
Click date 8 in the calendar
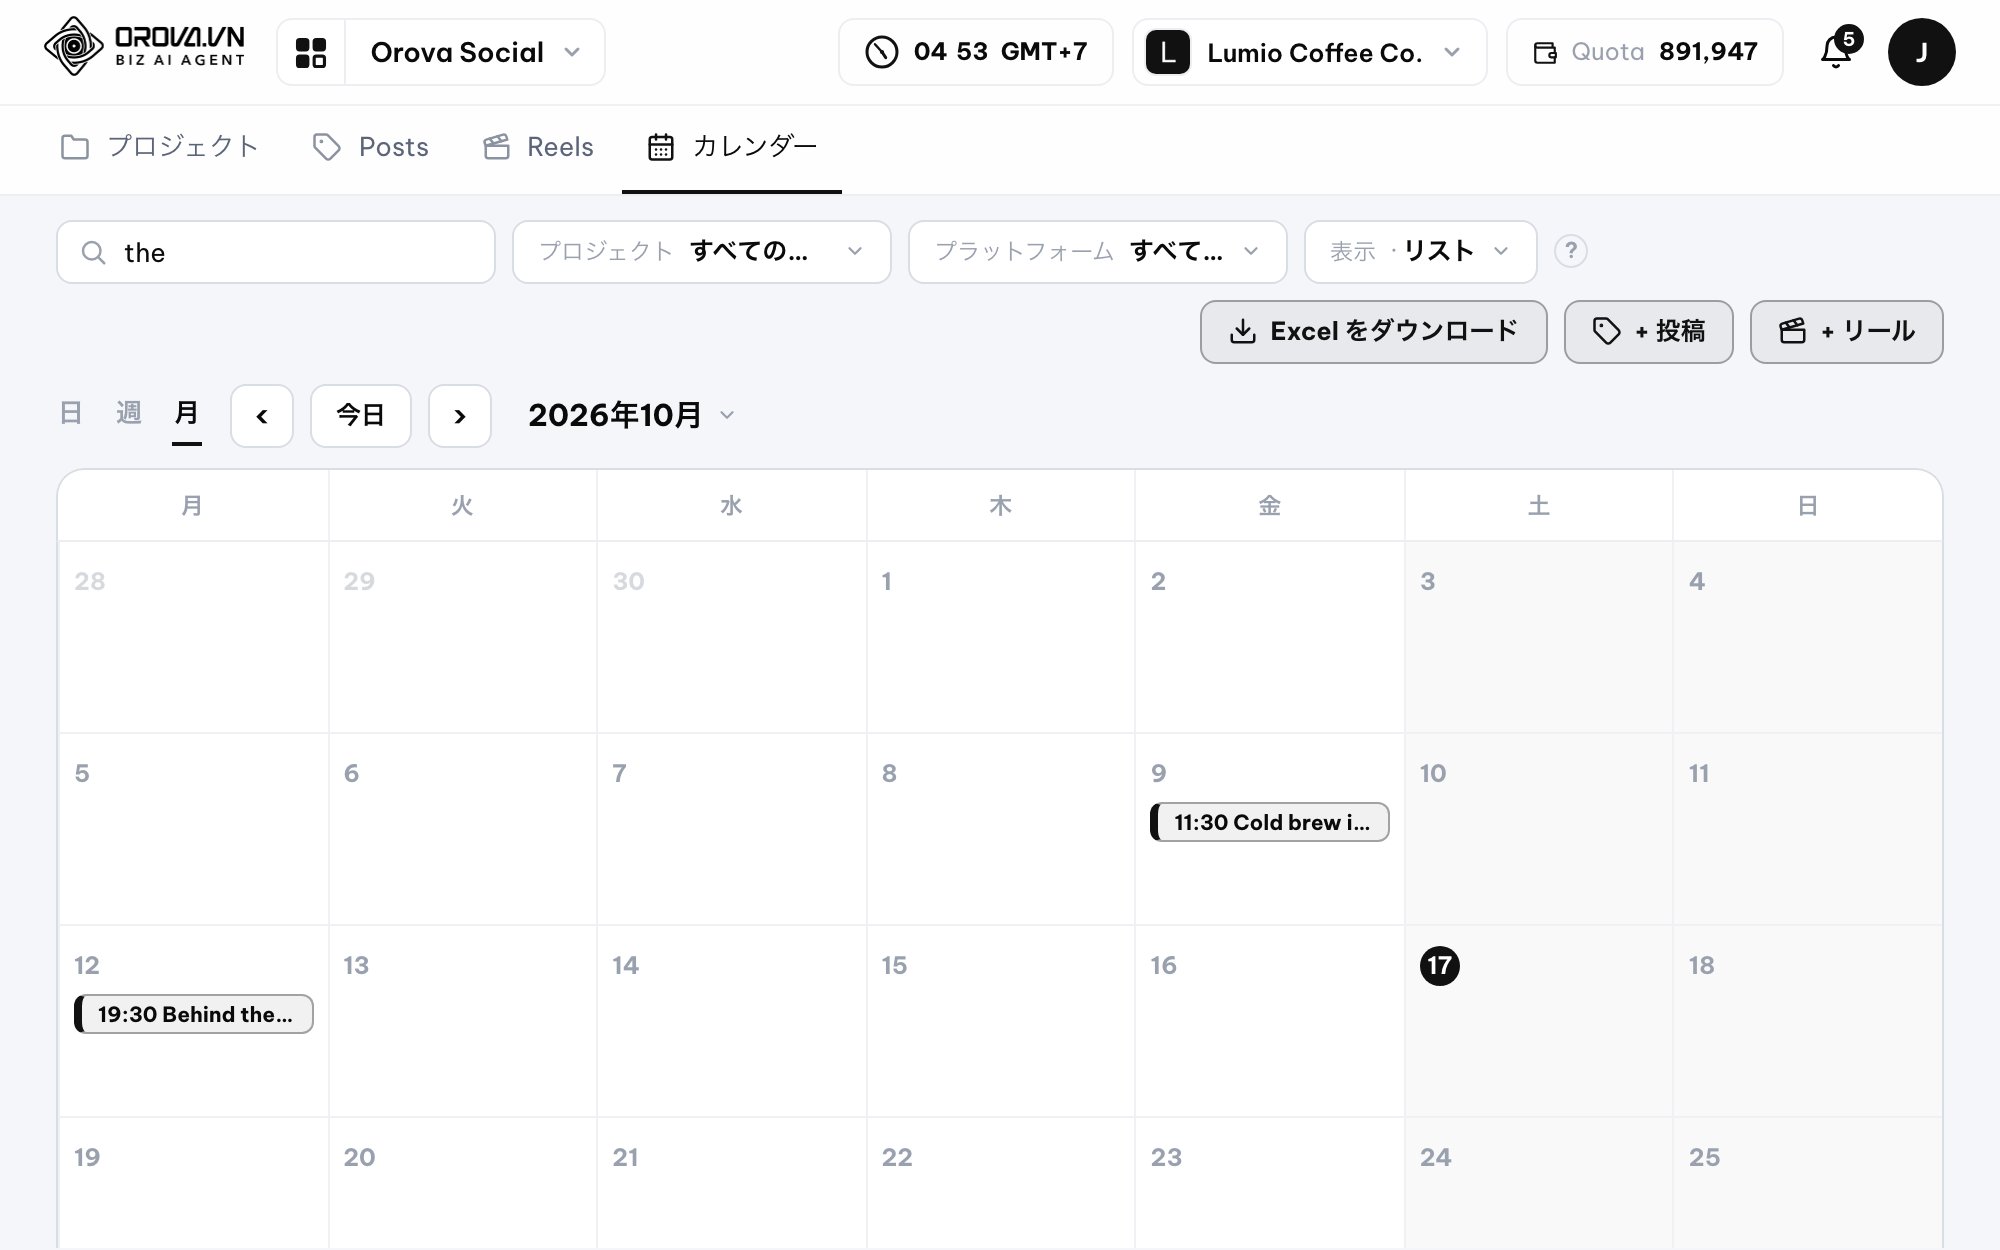click(x=889, y=773)
